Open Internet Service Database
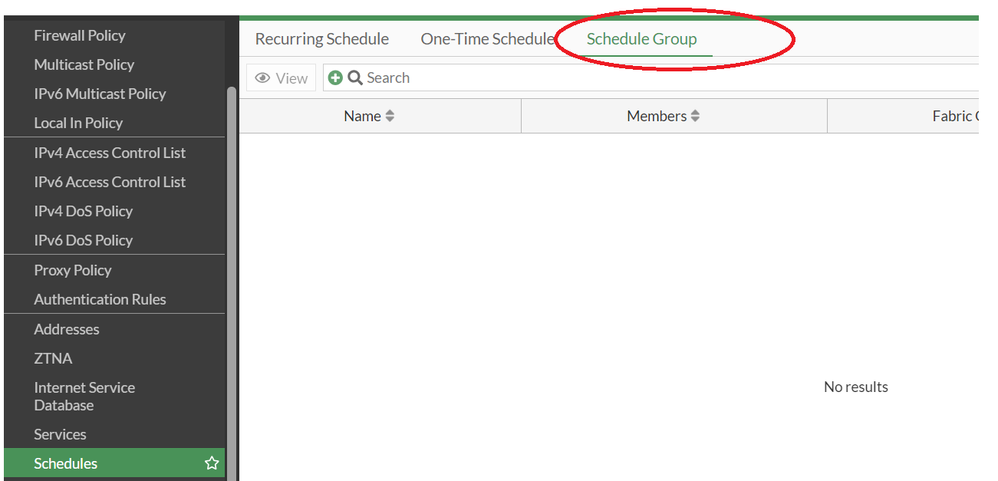This screenshot has height=481, width=998. [84, 396]
